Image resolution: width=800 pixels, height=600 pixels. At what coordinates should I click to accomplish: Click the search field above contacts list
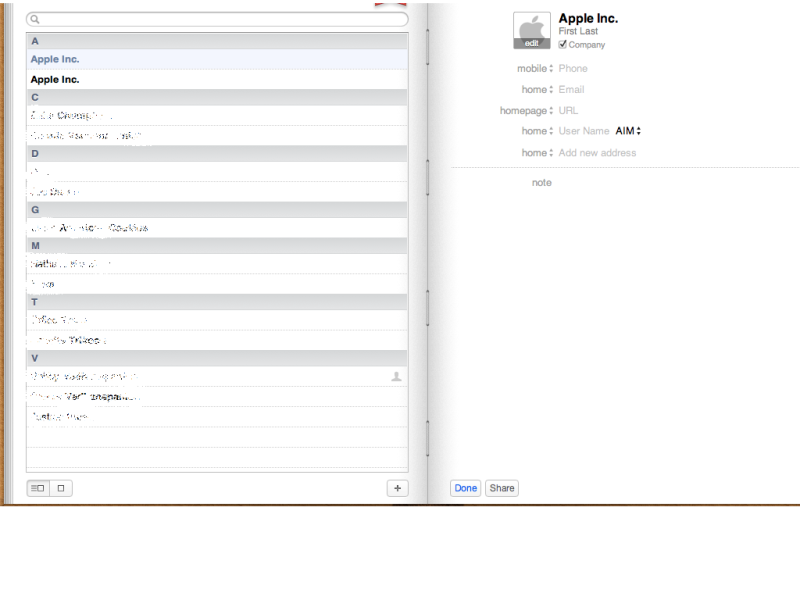click(217, 19)
